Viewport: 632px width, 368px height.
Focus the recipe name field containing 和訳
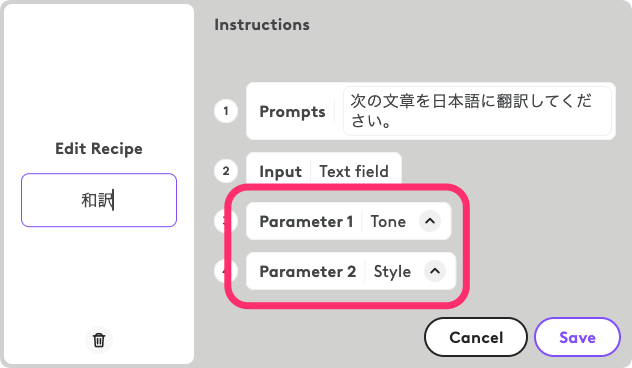pyautogui.click(x=99, y=200)
